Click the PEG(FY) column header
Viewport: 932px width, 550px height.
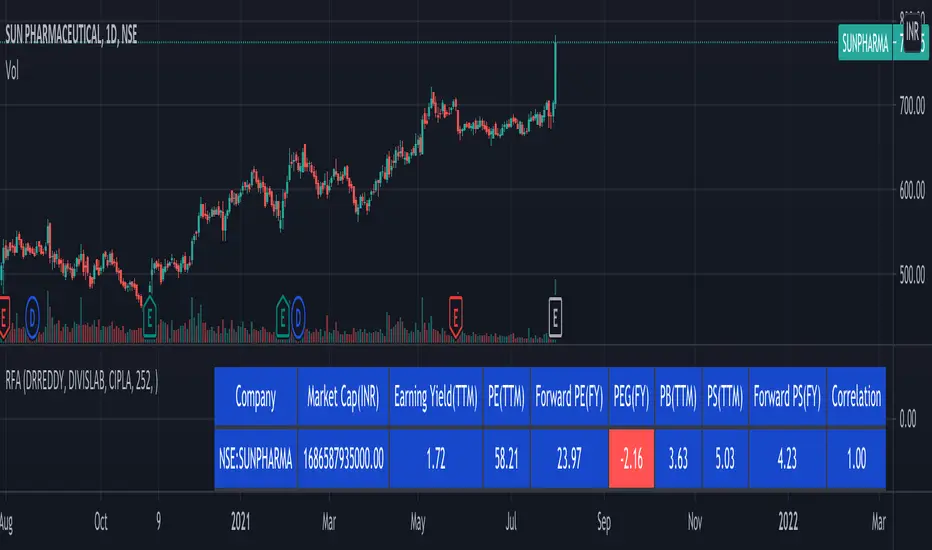pos(631,397)
